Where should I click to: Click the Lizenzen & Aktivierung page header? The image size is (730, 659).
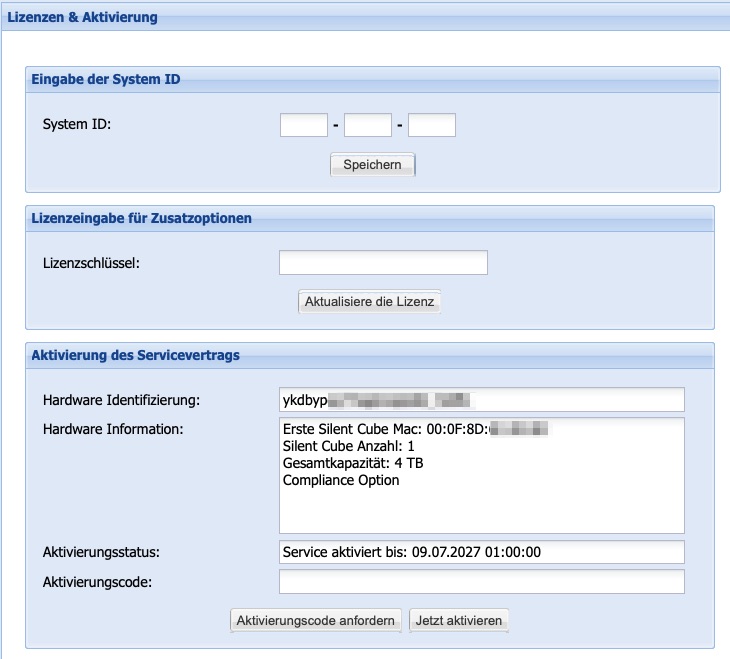click(x=82, y=17)
